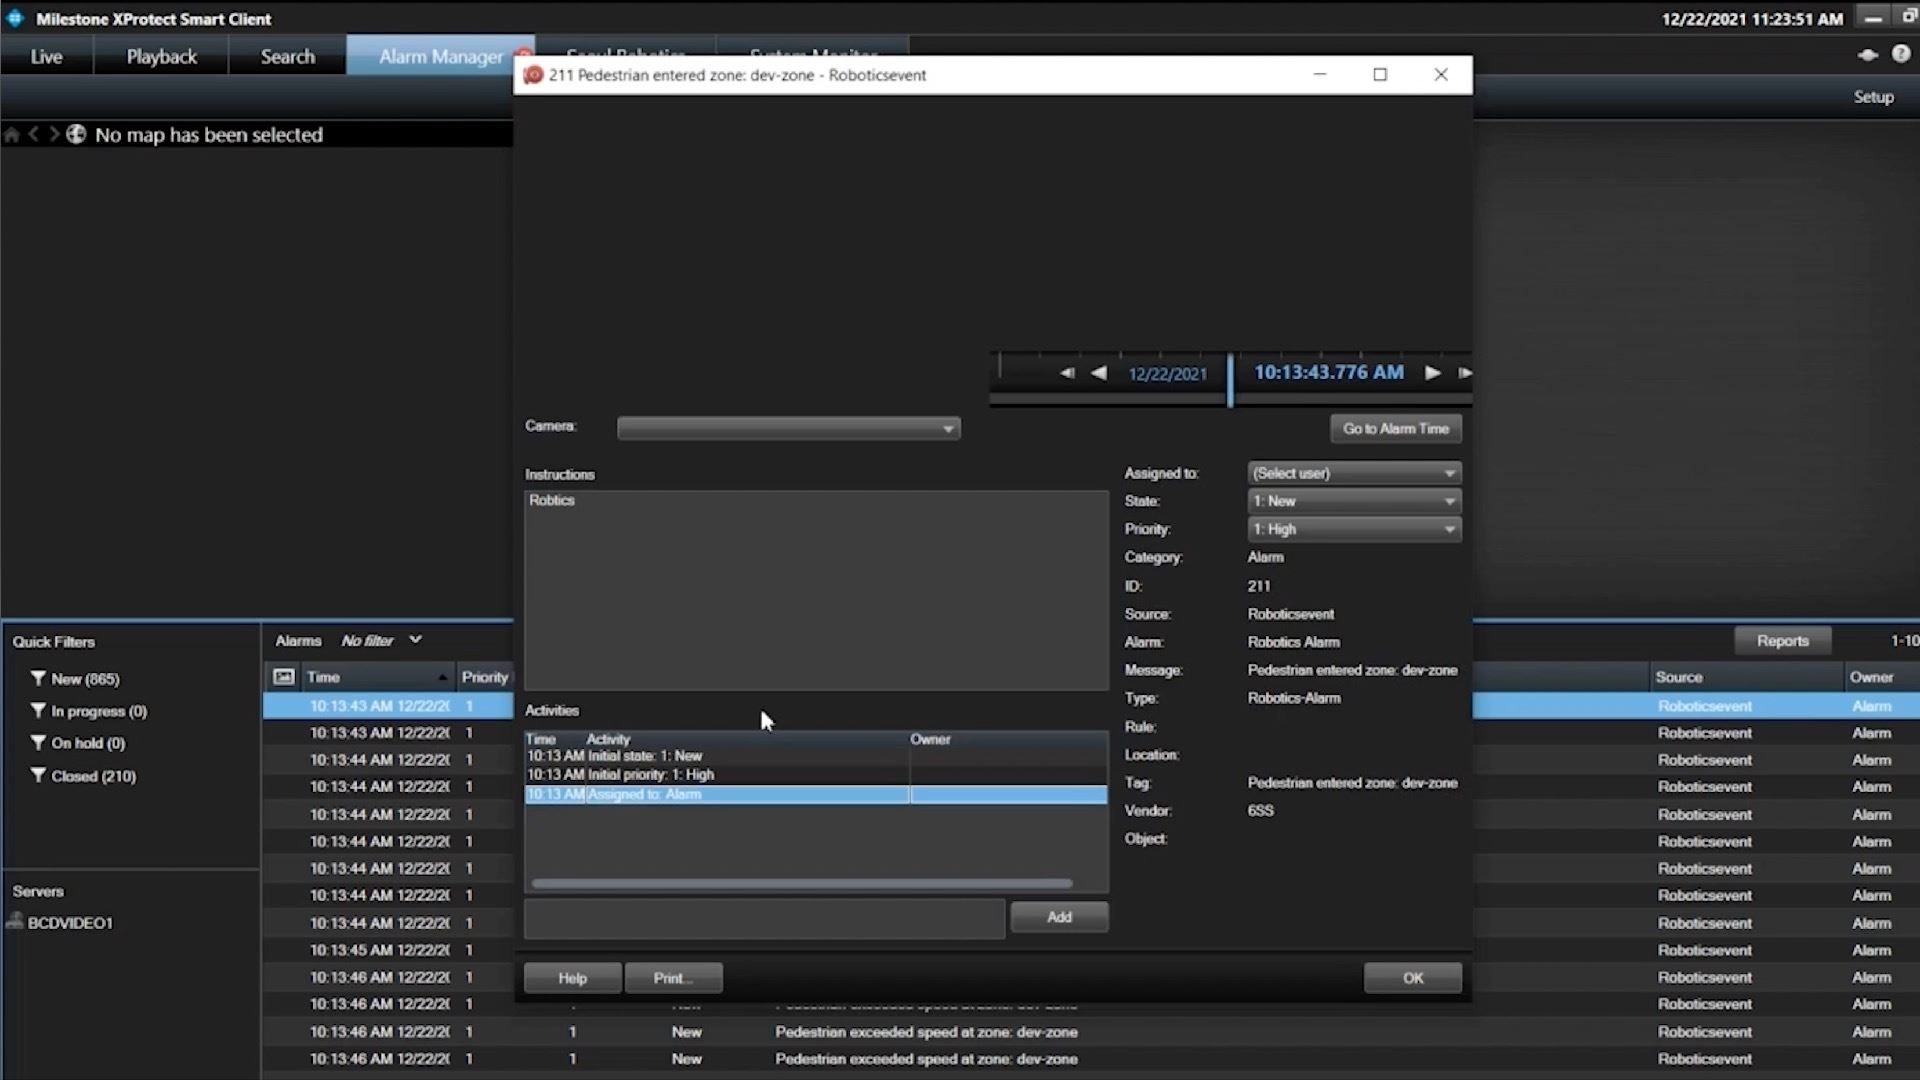
Task: Select activity row Assigned to: Alarm
Action: tap(816, 794)
